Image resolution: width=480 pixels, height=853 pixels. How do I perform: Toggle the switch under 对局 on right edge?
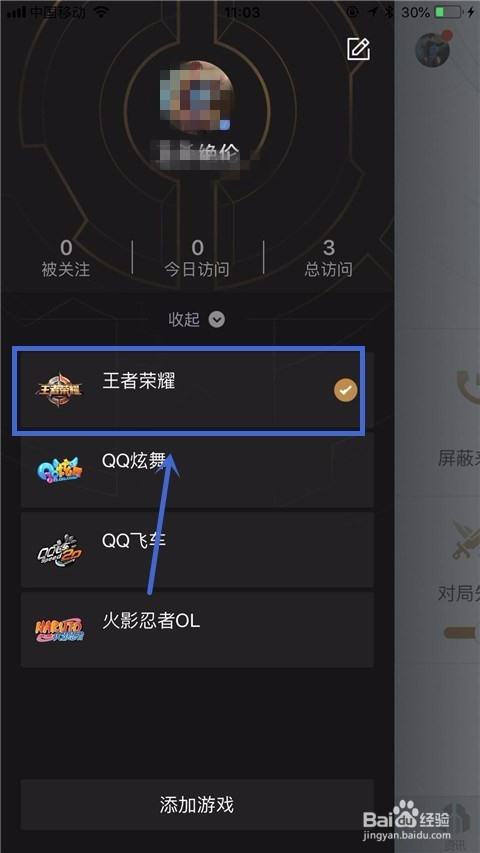[x=462, y=632]
